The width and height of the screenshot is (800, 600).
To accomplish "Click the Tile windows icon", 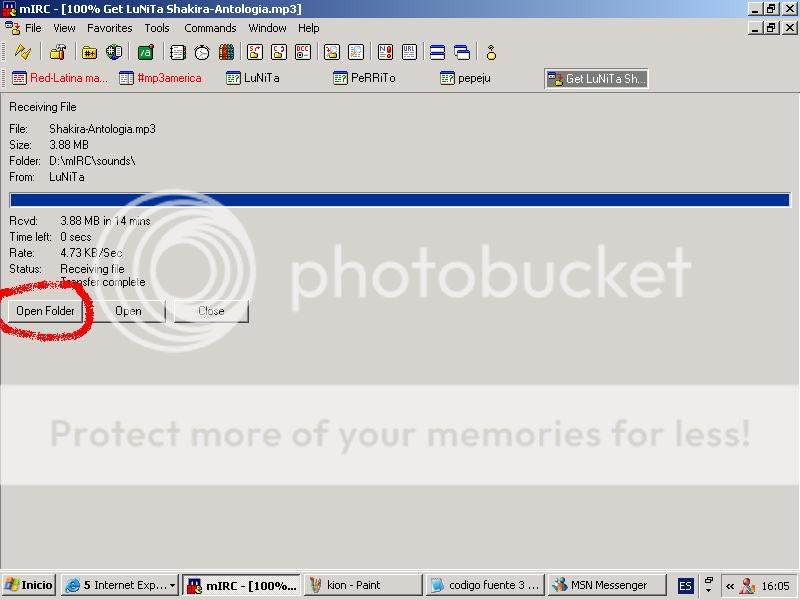I will point(437,52).
